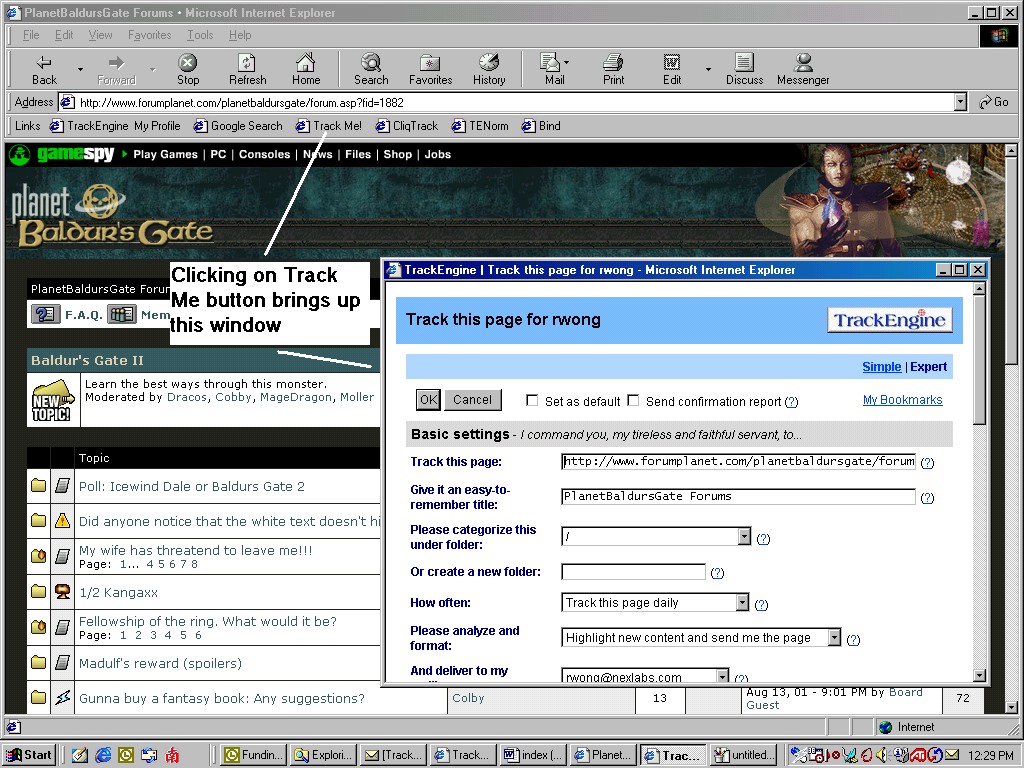
Task: Click the New Topic megaphone icon
Action: click(52, 400)
